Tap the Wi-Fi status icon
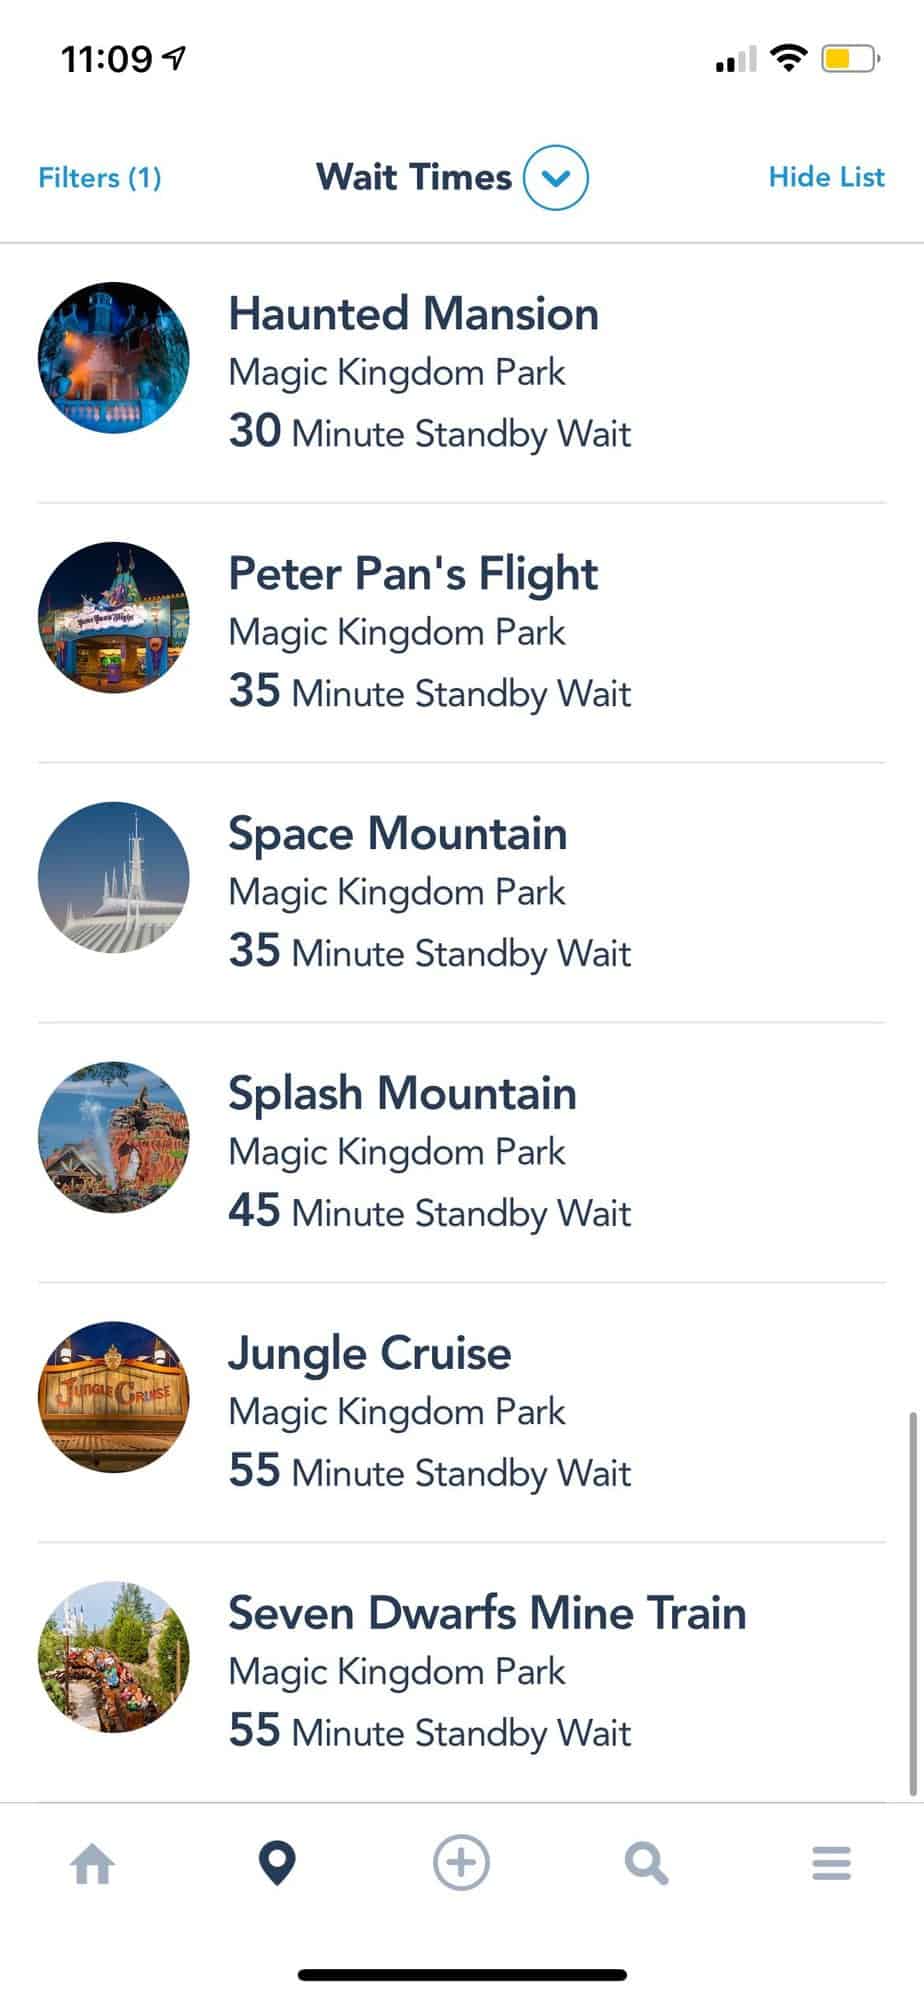924x2000 pixels. (x=790, y=59)
